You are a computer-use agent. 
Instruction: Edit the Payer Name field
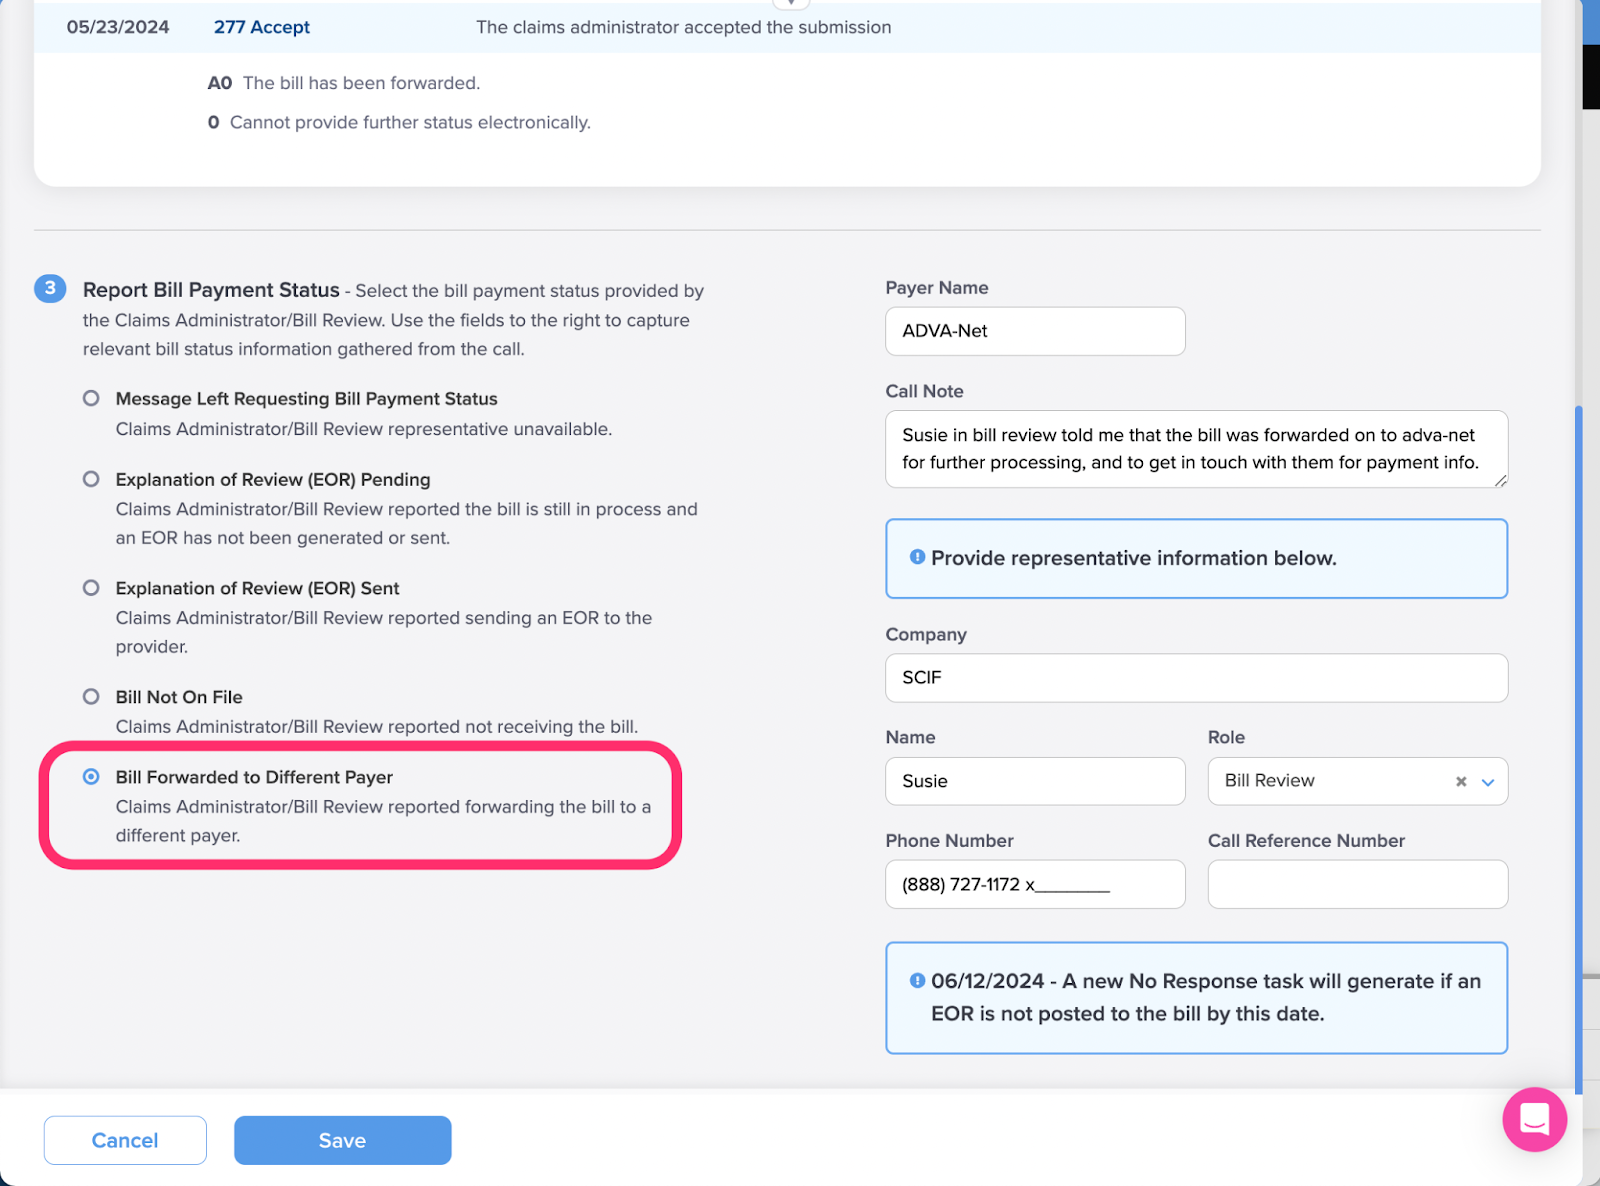coord(1035,331)
